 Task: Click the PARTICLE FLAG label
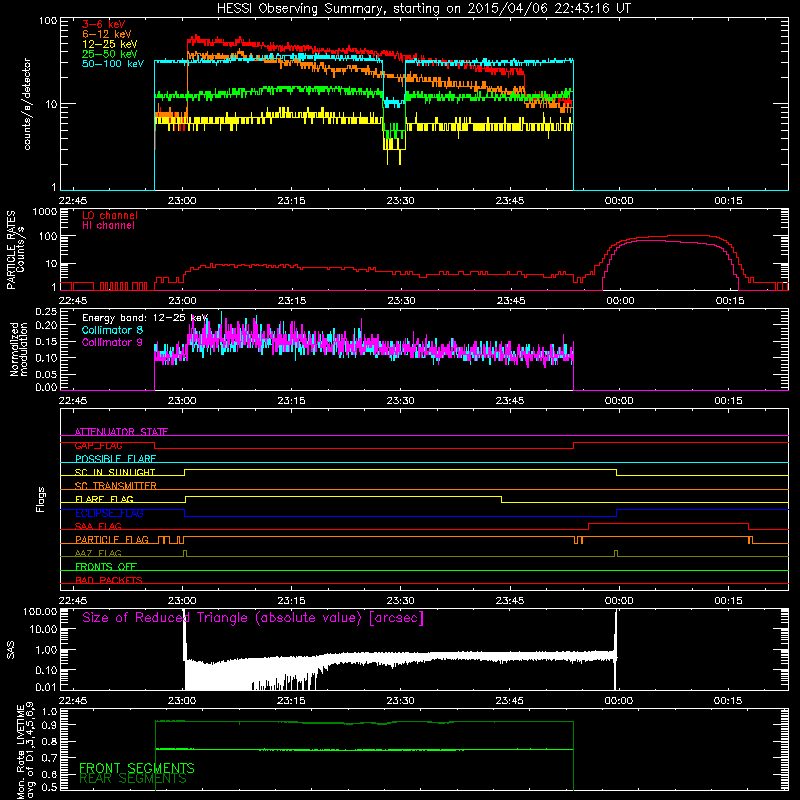(x=112, y=540)
